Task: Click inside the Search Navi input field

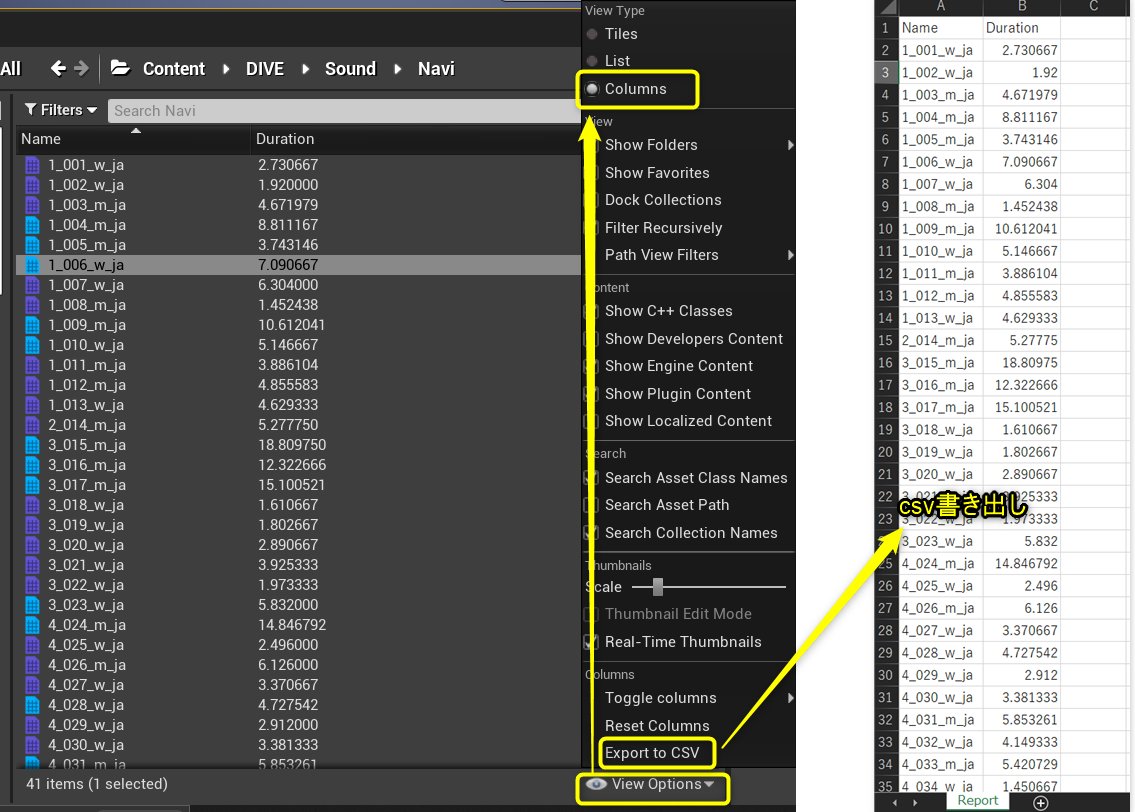Action: coord(300,109)
